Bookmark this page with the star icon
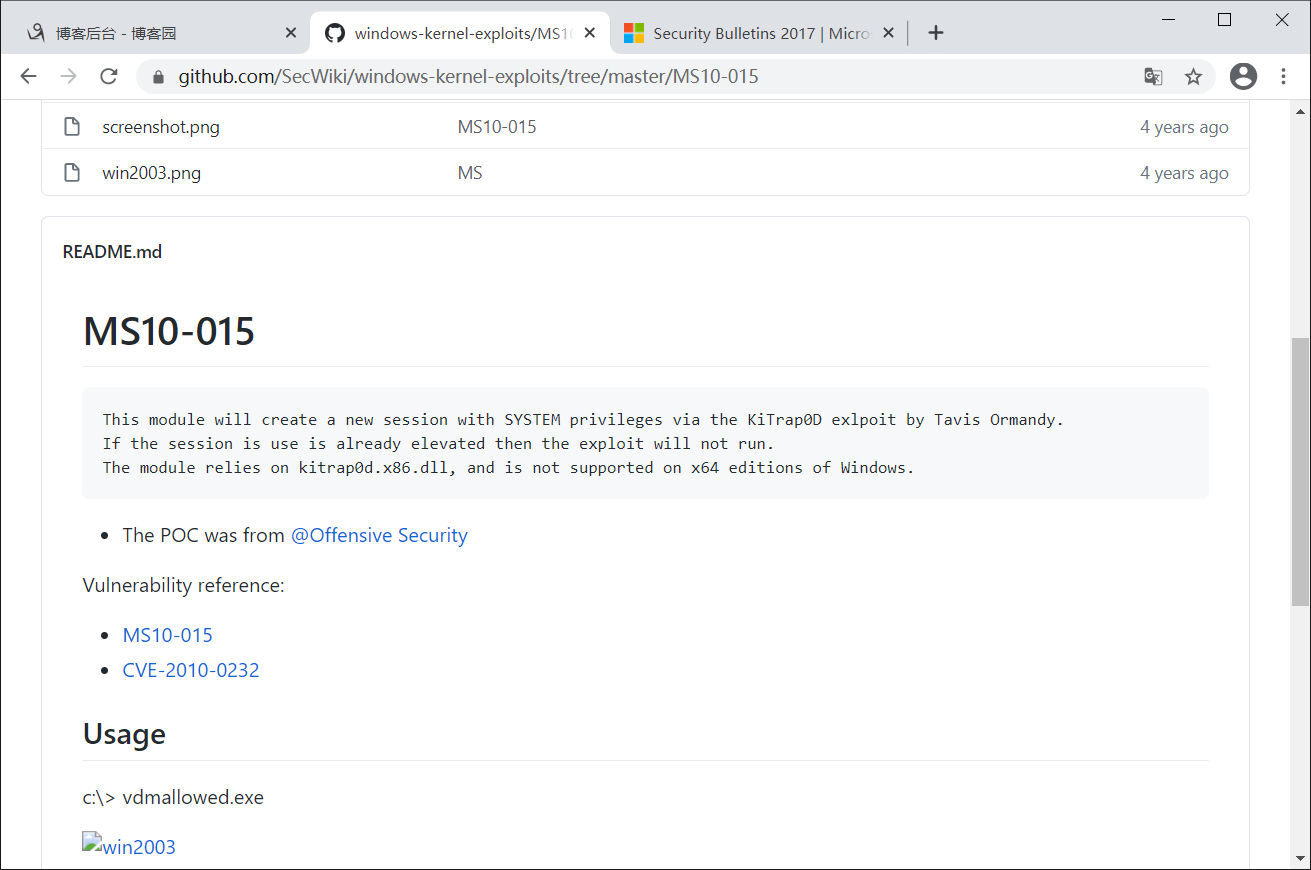 tap(1193, 77)
